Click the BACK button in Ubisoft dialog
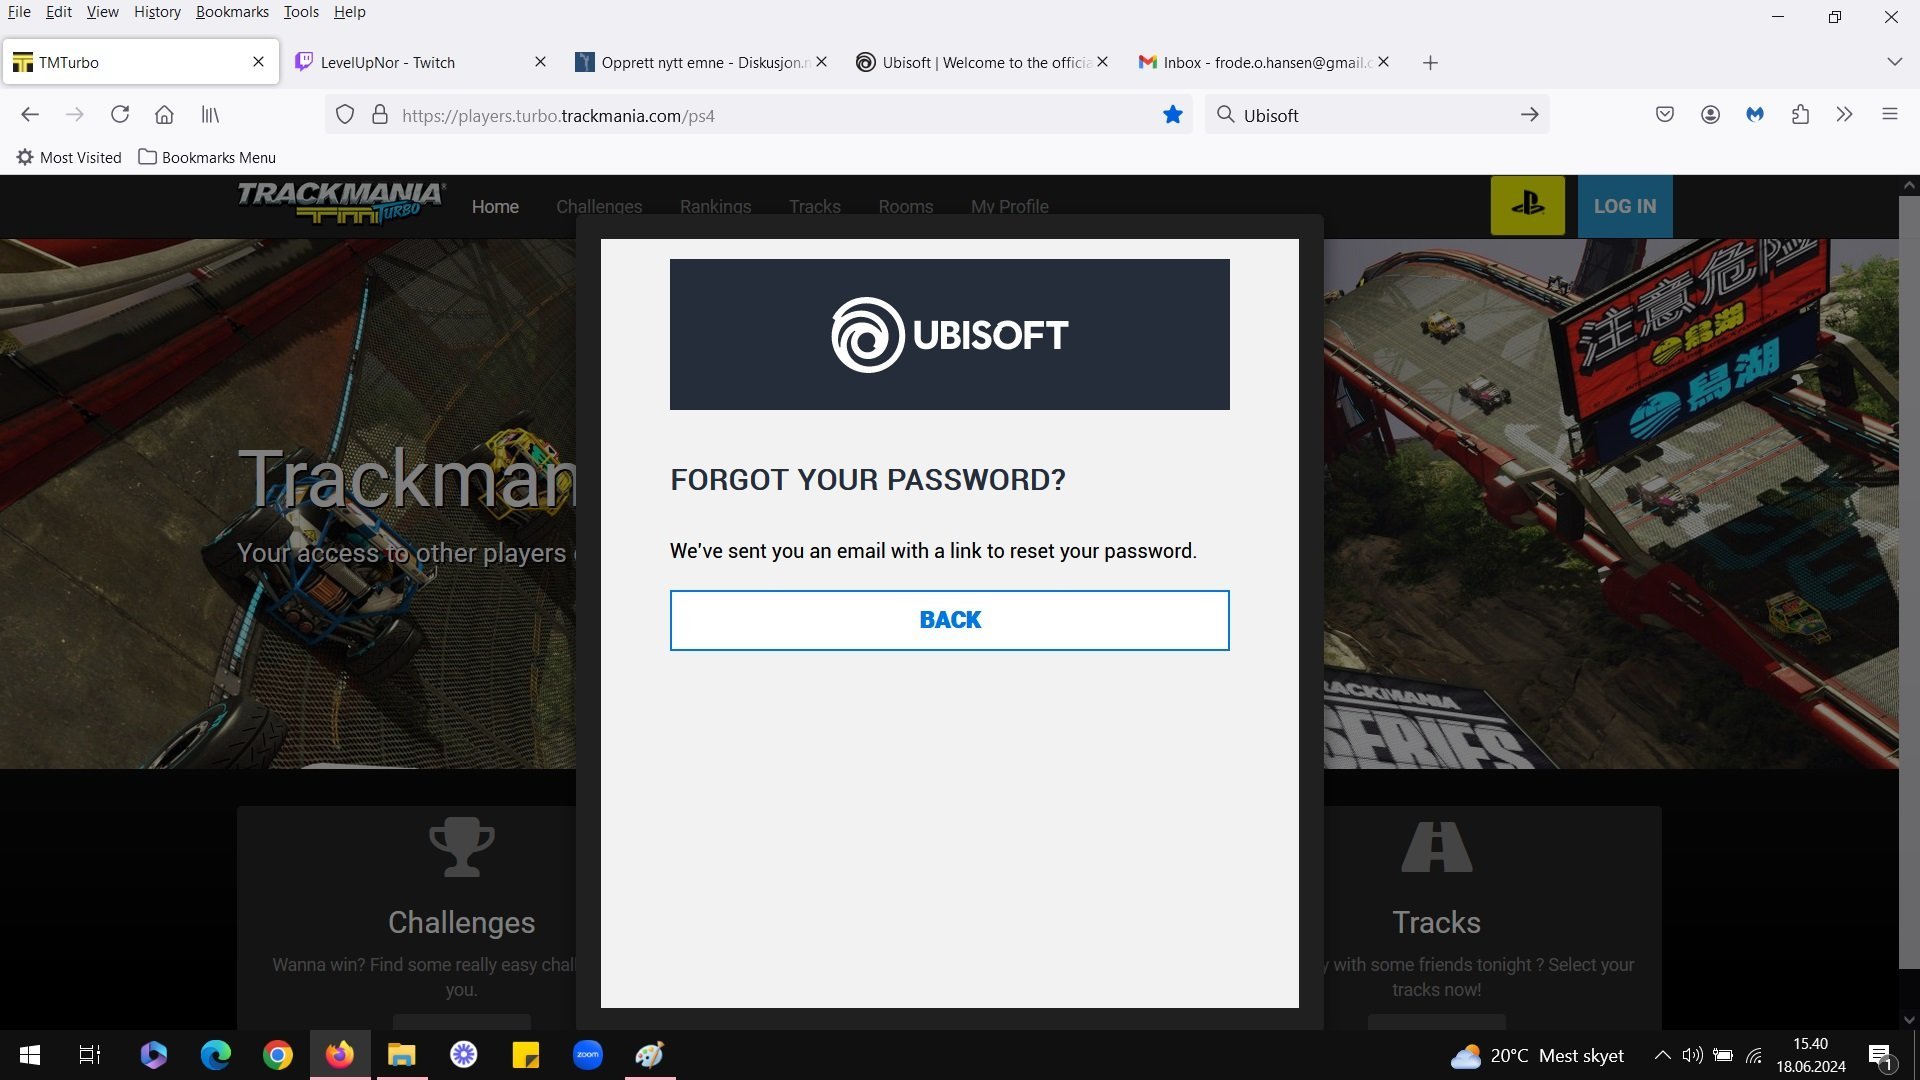 click(x=949, y=620)
